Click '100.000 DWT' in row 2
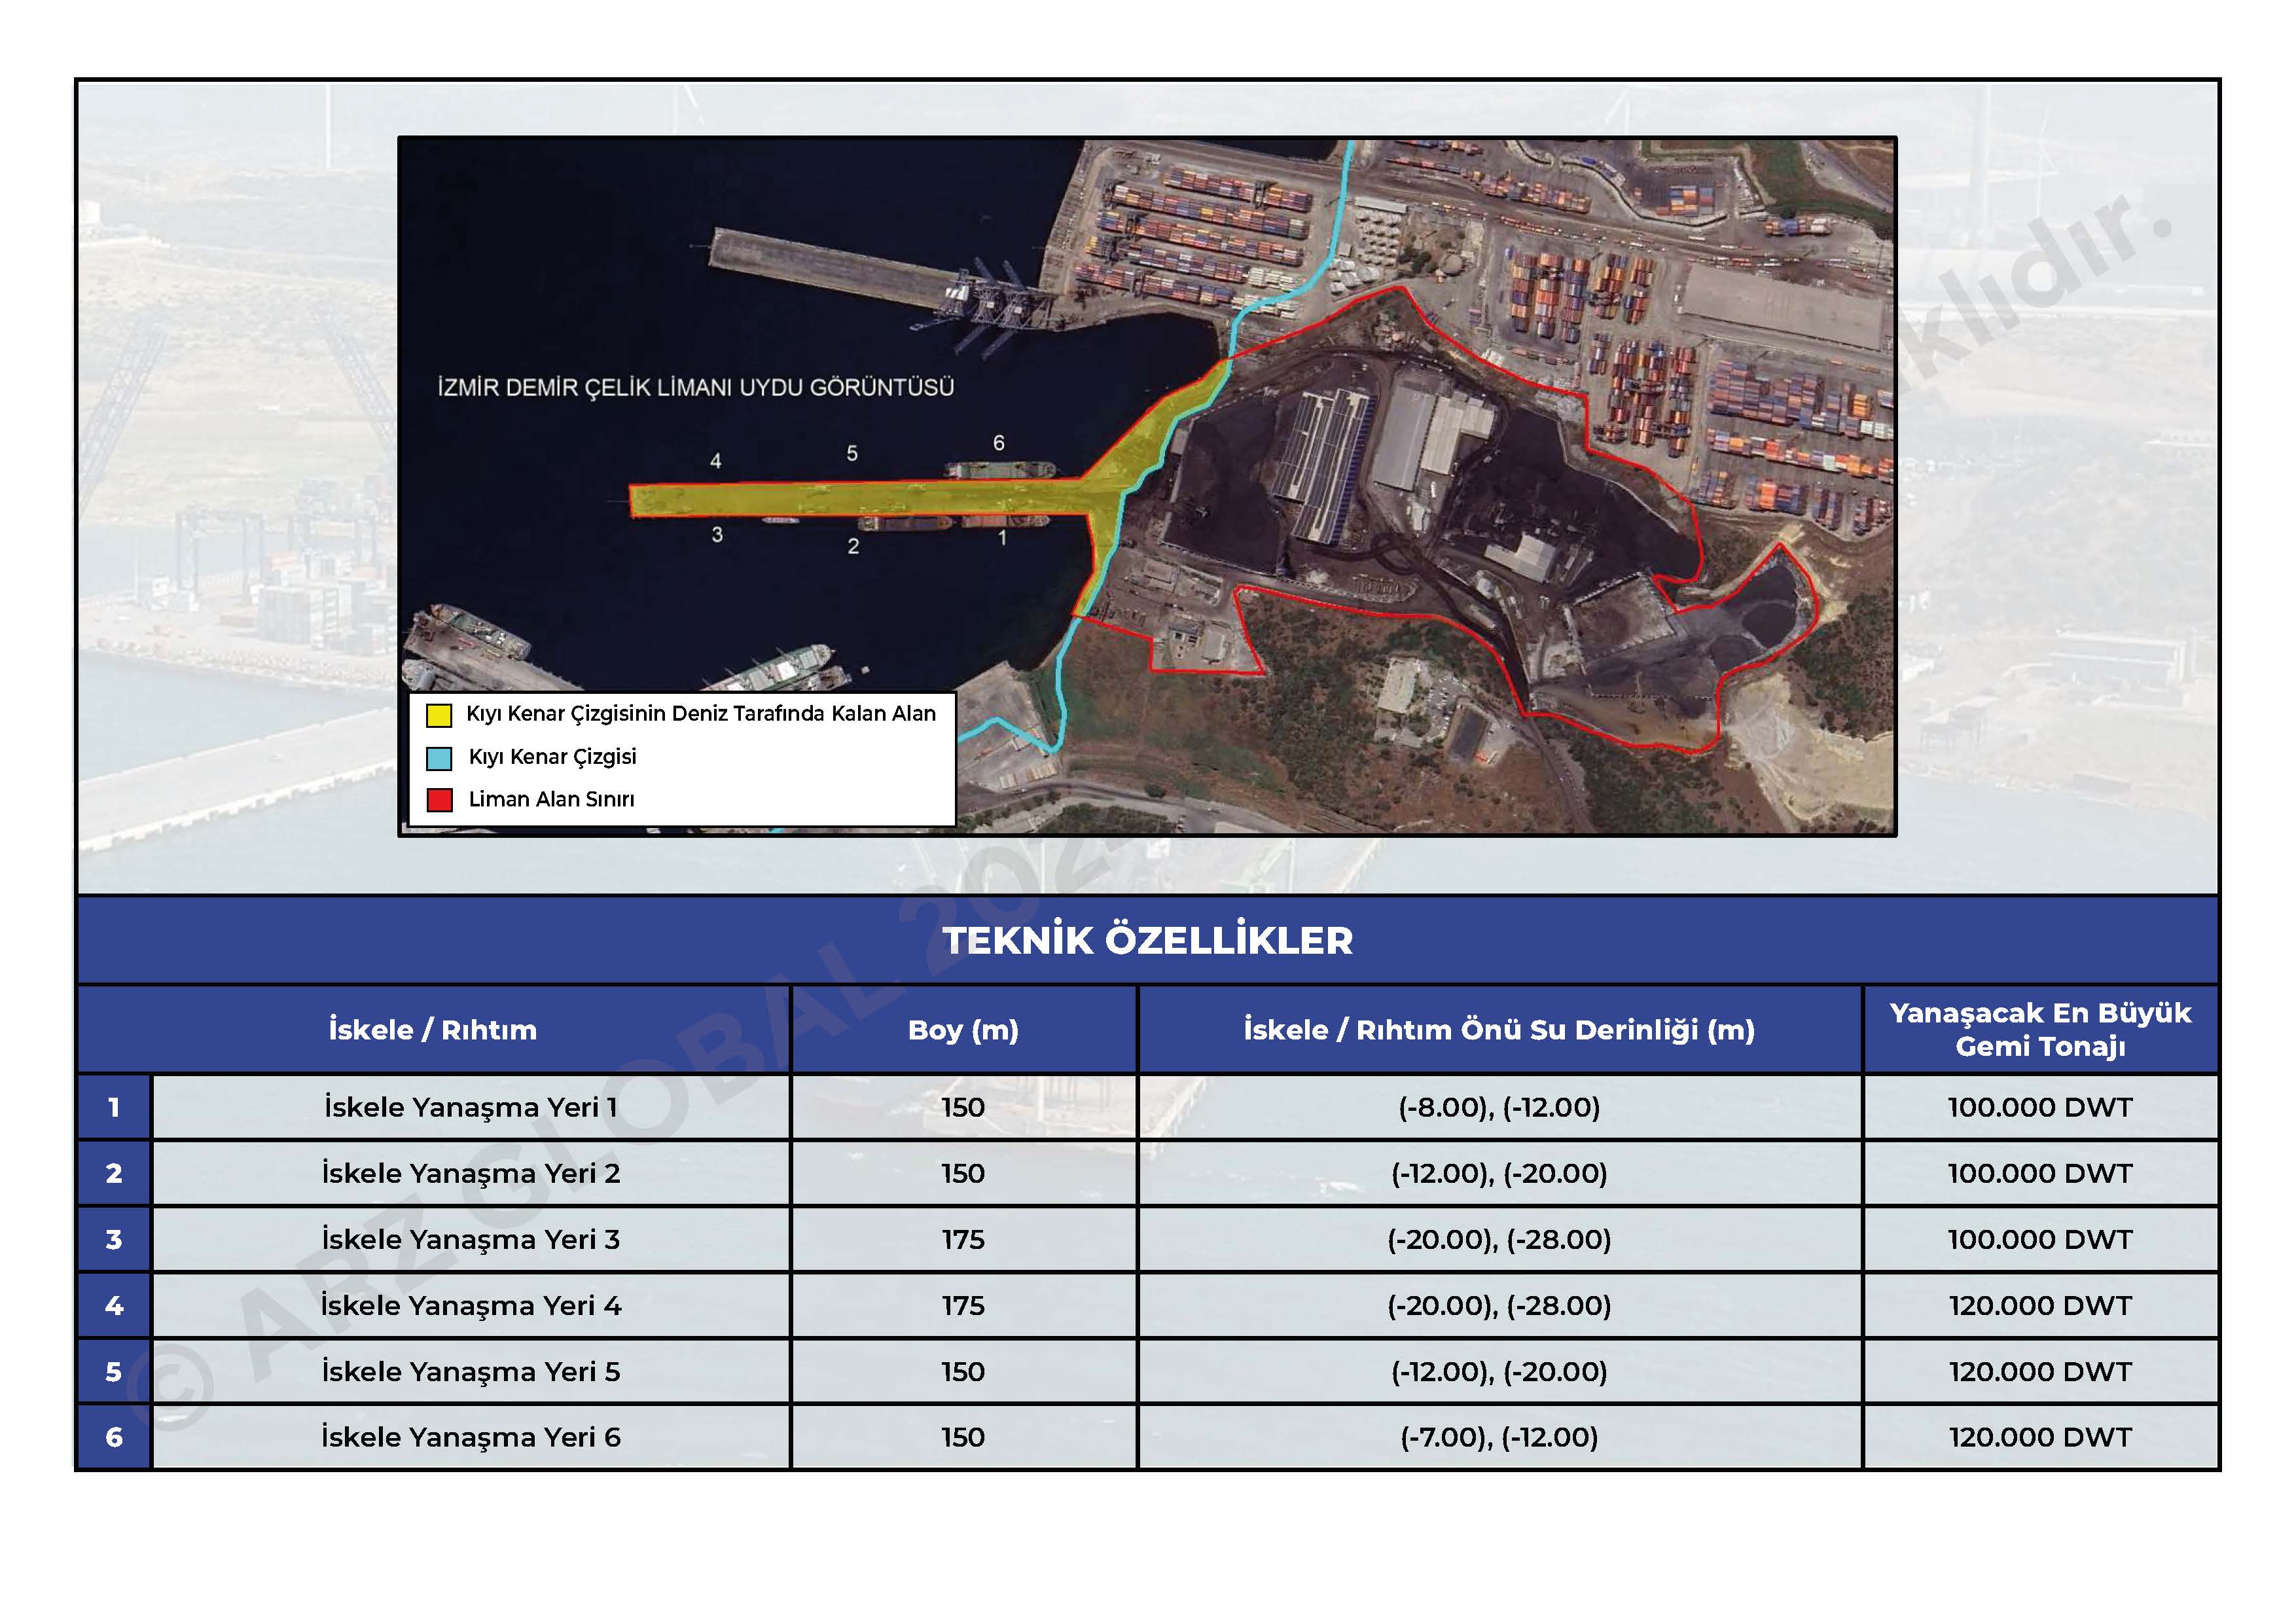 pyautogui.click(x=2040, y=1173)
